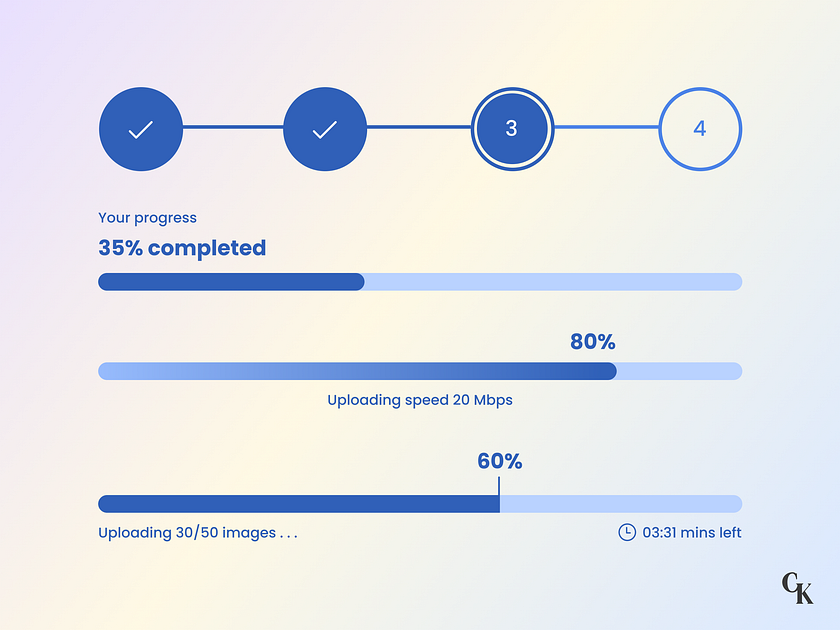Viewport: 840px width, 630px height.
Task: Click the clock icon beside remaining time
Action: pyautogui.click(x=627, y=532)
